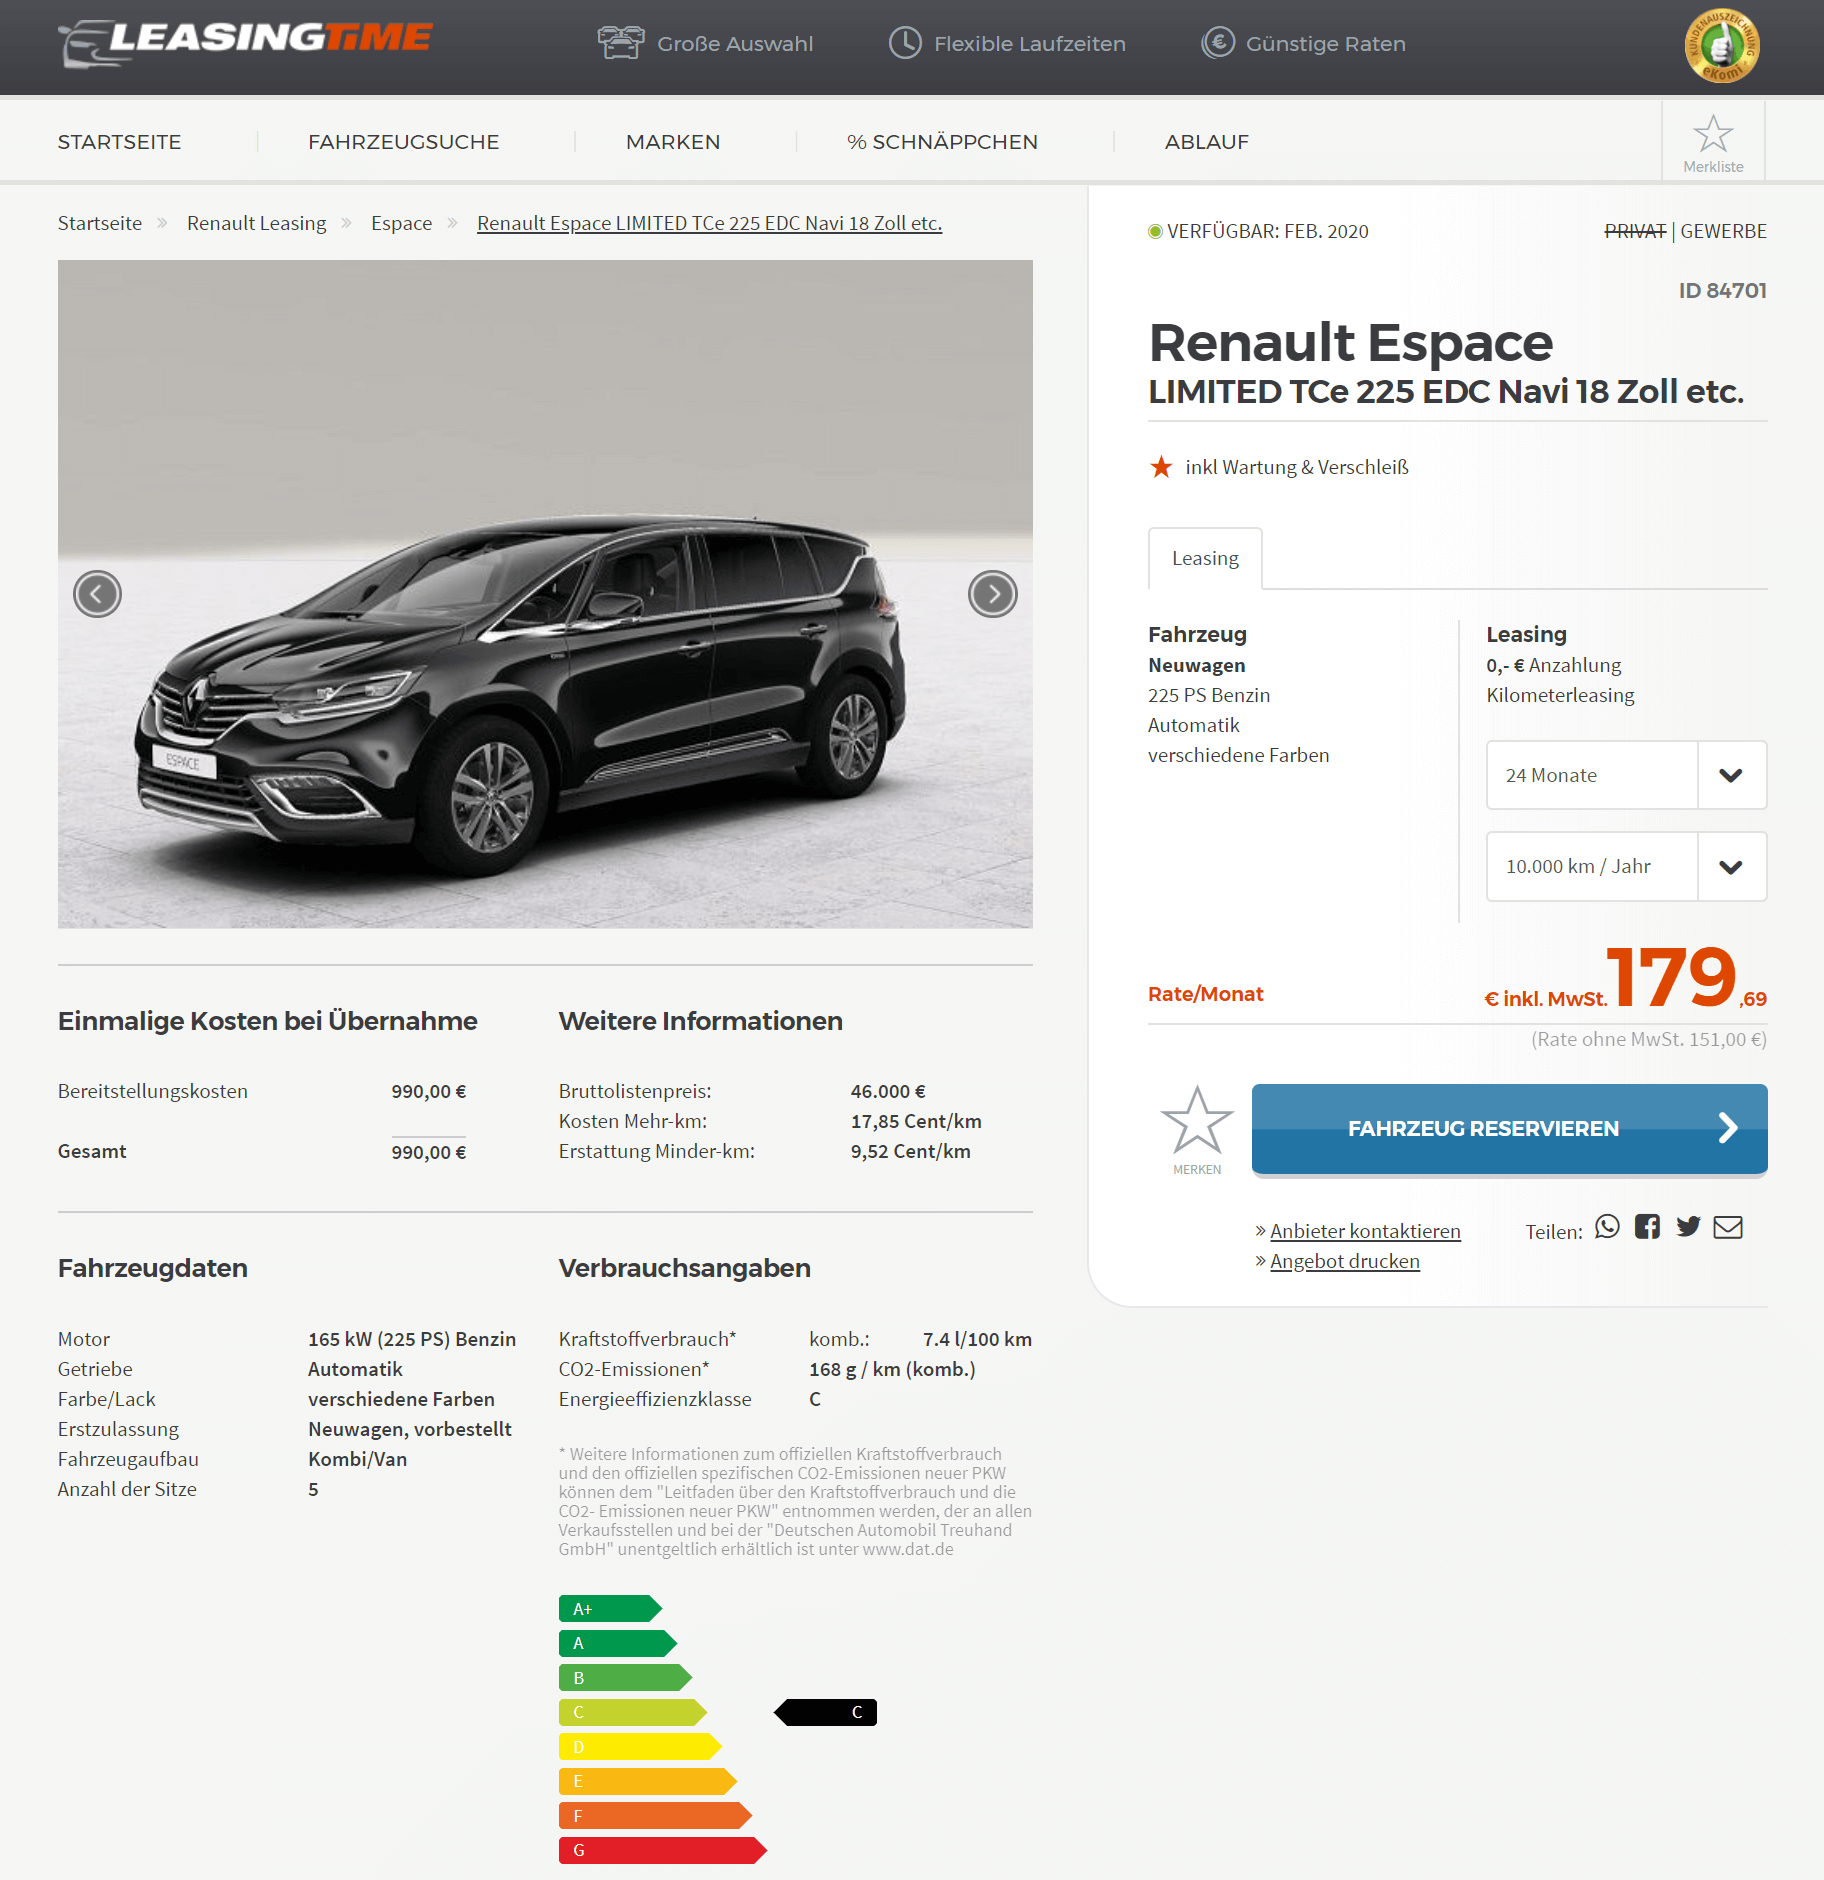The height and width of the screenshot is (1880, 1824).
Task: Click FAHRZEUG RESERVIEREN button
Action: point(1509,1129)
